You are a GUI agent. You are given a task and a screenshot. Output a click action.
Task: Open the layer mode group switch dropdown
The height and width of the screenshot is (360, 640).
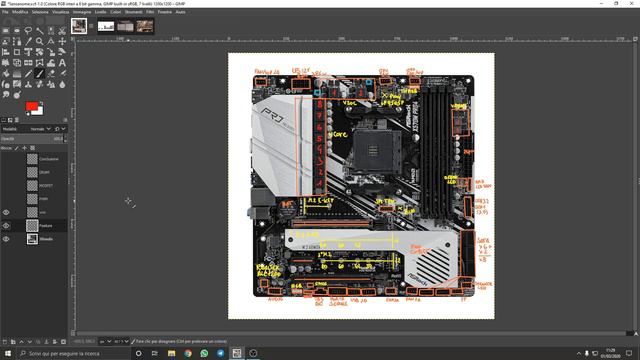tap(60, 129)
